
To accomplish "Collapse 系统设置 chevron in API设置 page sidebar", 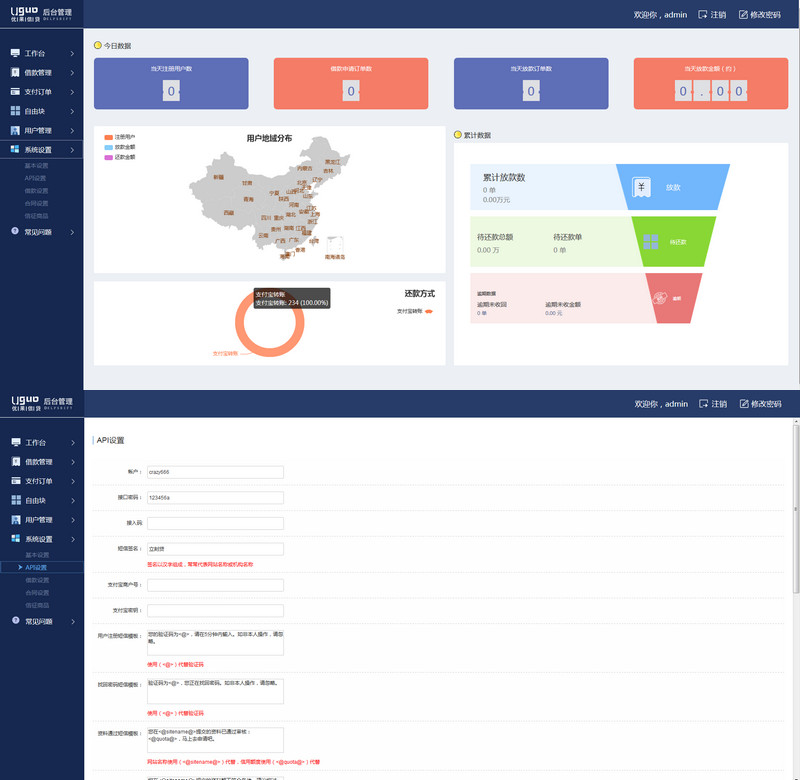I will [73, 539].
